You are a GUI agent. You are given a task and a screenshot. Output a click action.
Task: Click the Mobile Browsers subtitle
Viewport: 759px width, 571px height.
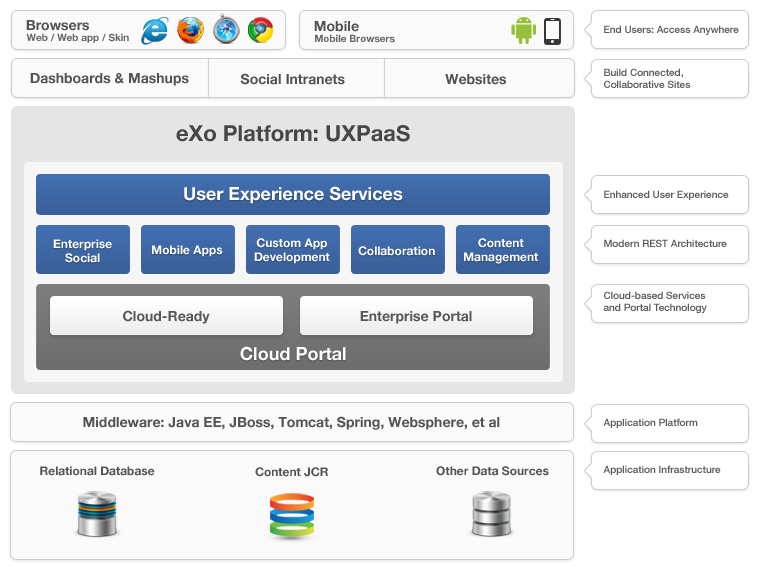pos(354,39)
